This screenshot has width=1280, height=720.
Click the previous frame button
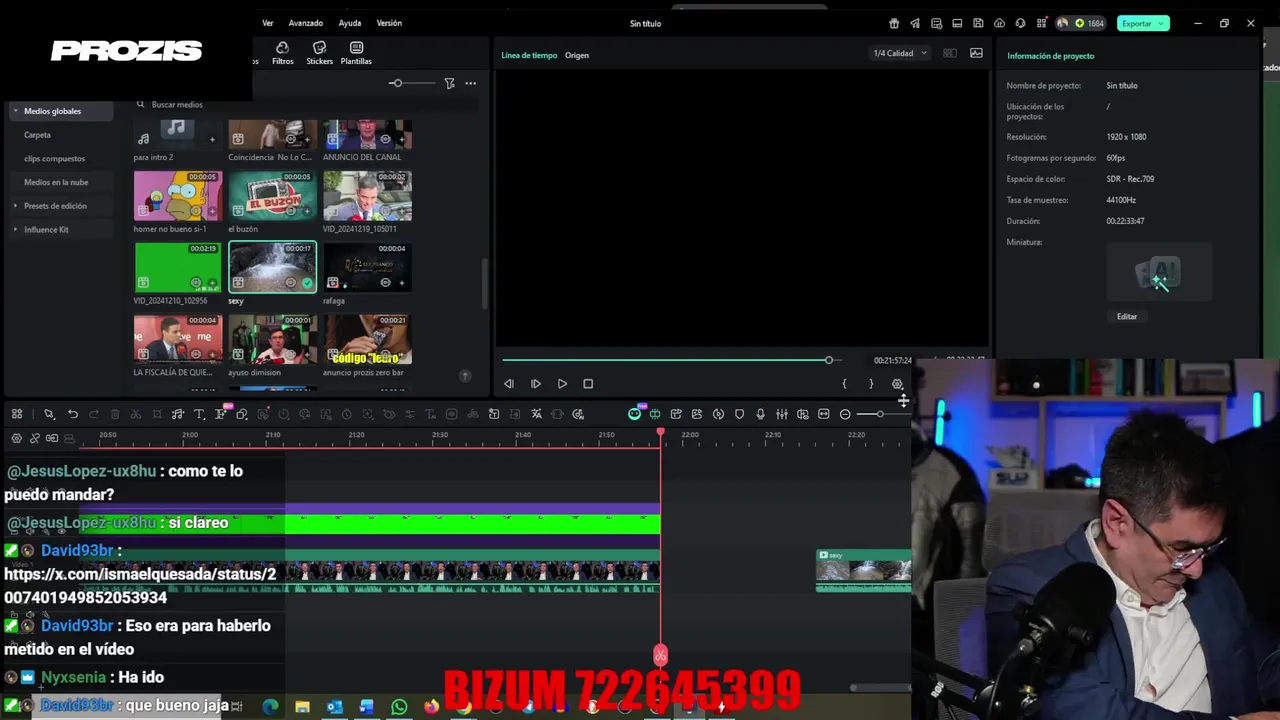[509, 384]
